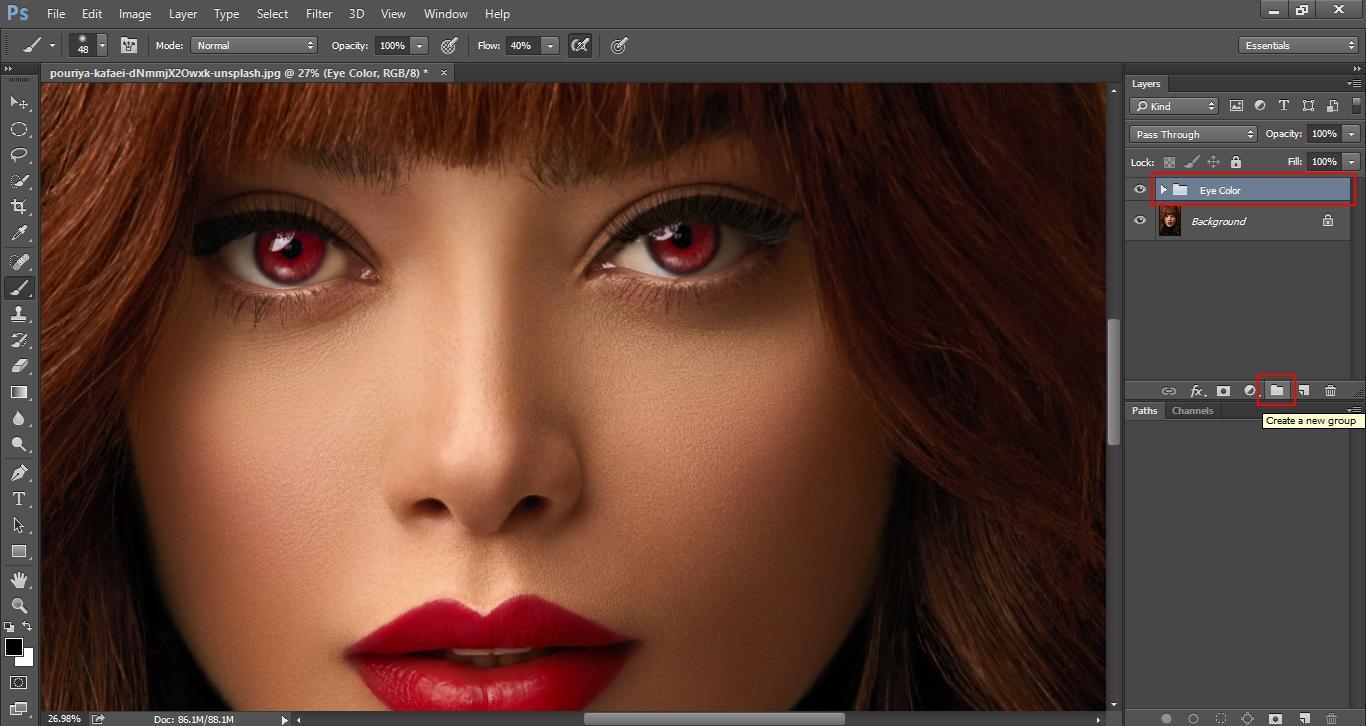1366x726 pixels.
Task: Select the Path Selection tool
Action: tap(19, 525)
